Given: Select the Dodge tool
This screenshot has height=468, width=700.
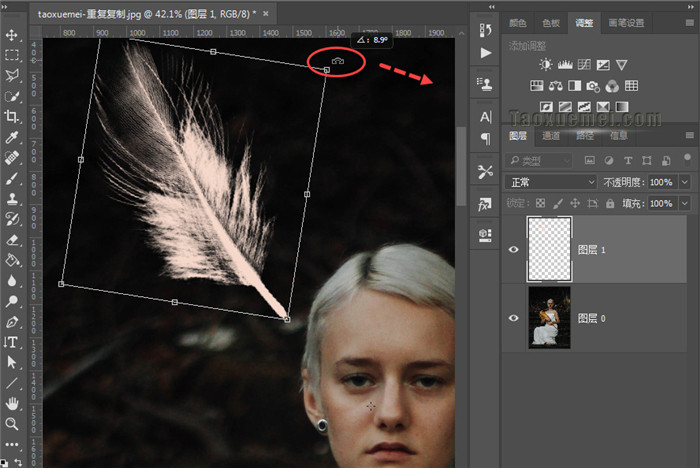Looking at the screenshot, I should (x=12, y=301).
